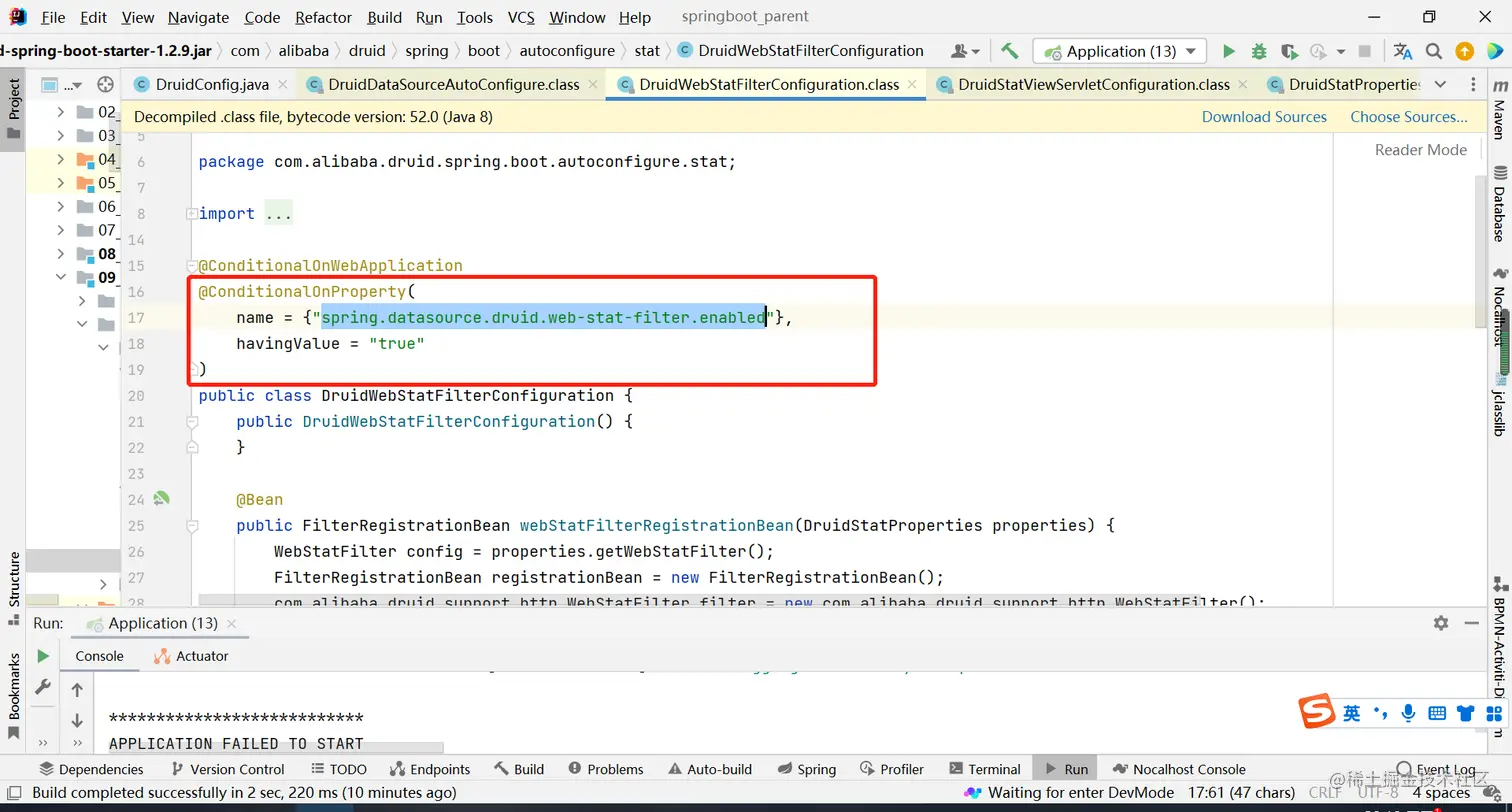Run with Coverage using the shield icon

[1289, 51]
